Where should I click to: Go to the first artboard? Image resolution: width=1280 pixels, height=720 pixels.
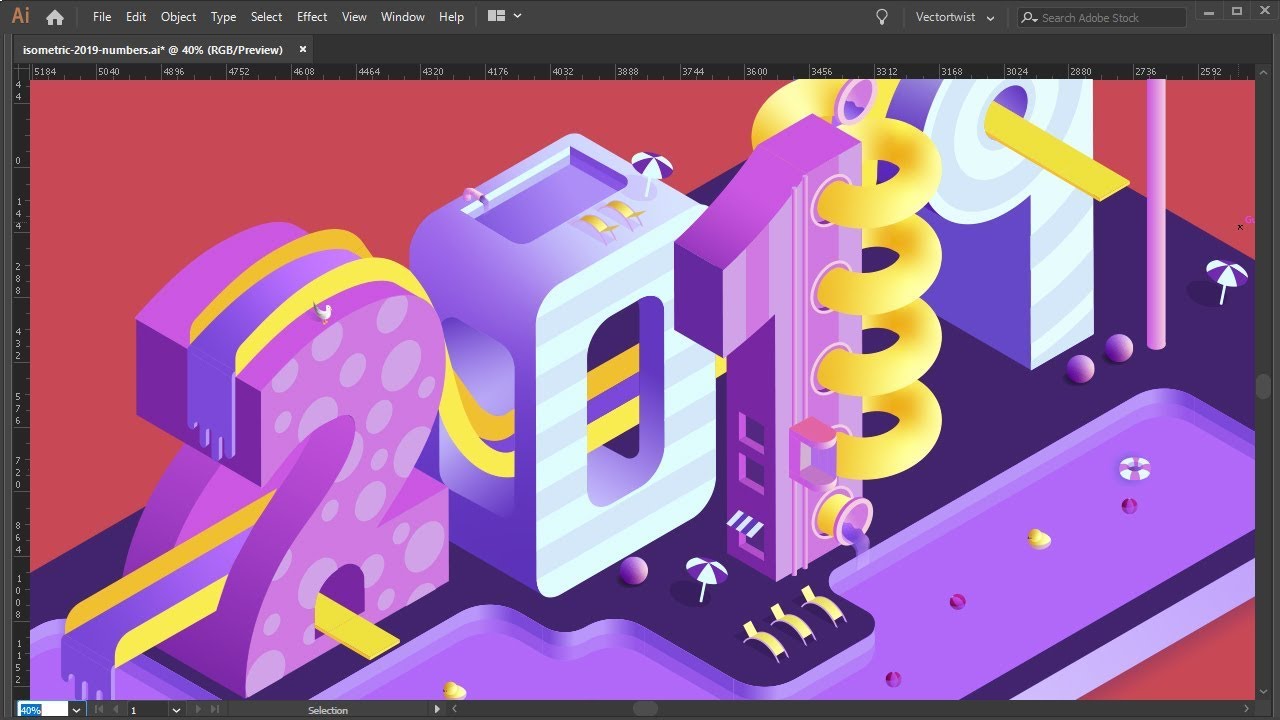[x=99, y=710]
